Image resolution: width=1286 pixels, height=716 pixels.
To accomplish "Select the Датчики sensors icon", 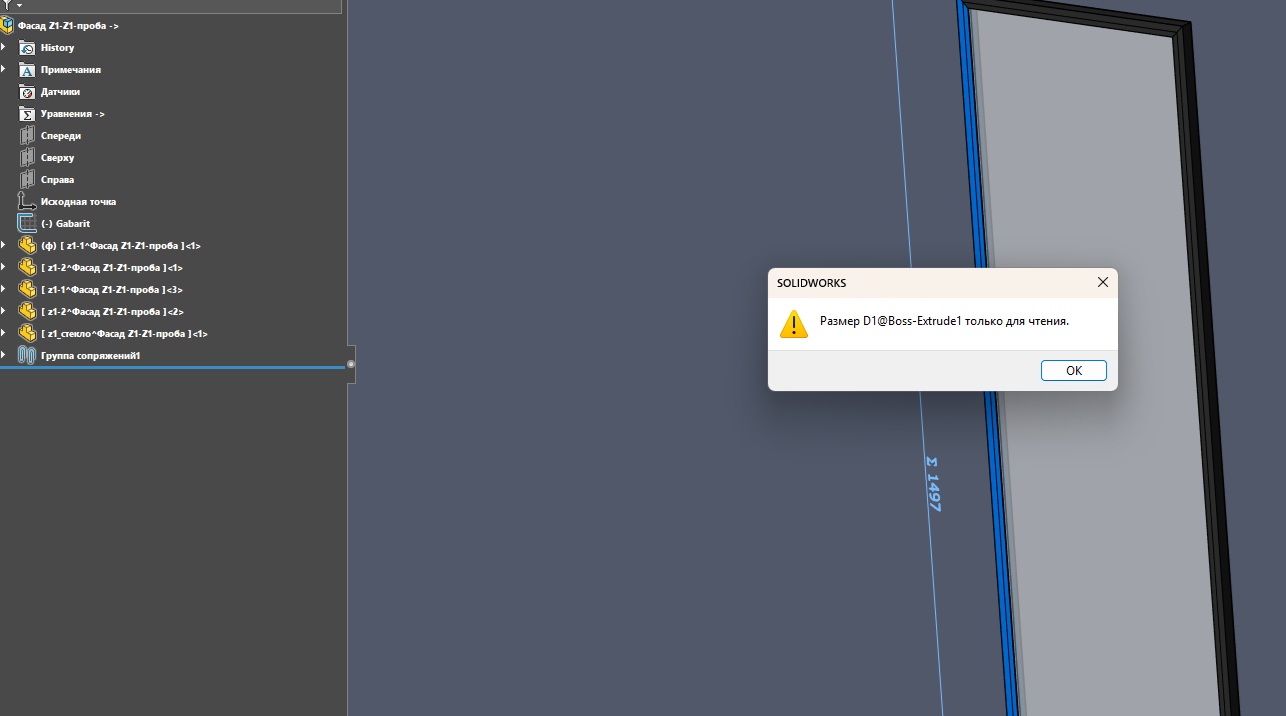I will 27,92.
